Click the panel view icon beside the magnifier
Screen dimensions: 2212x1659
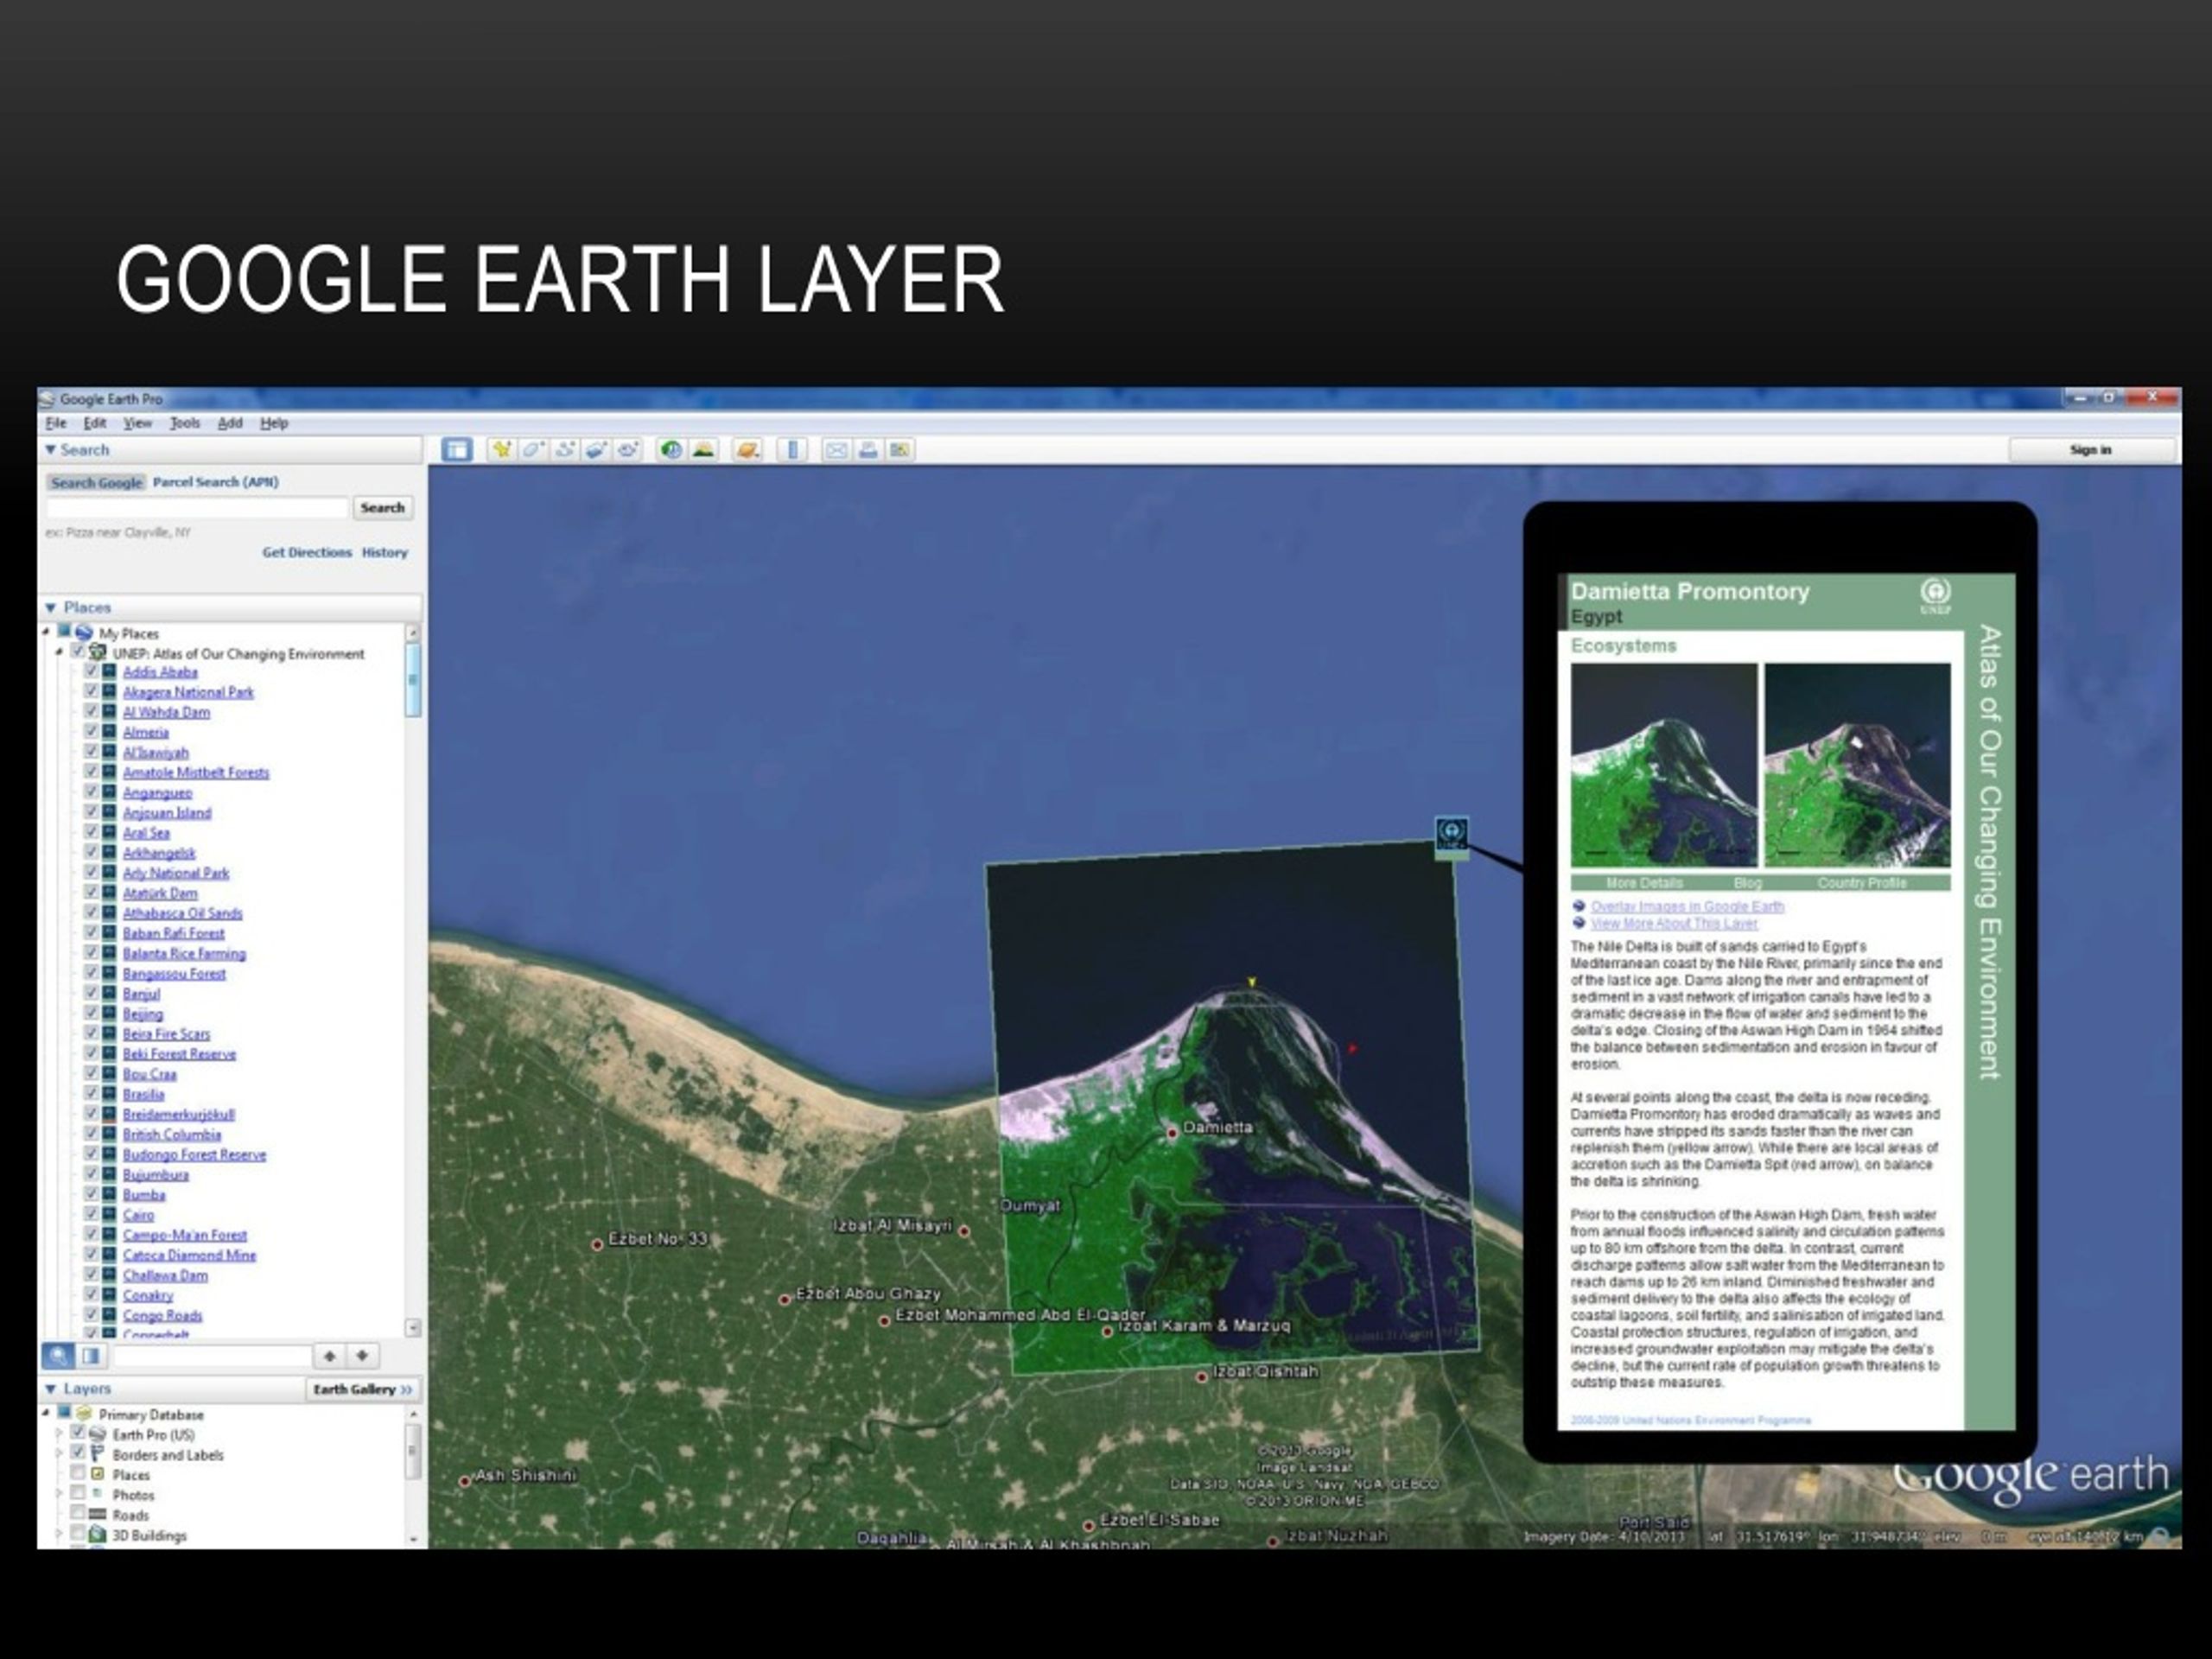[x=90, y=1356]
